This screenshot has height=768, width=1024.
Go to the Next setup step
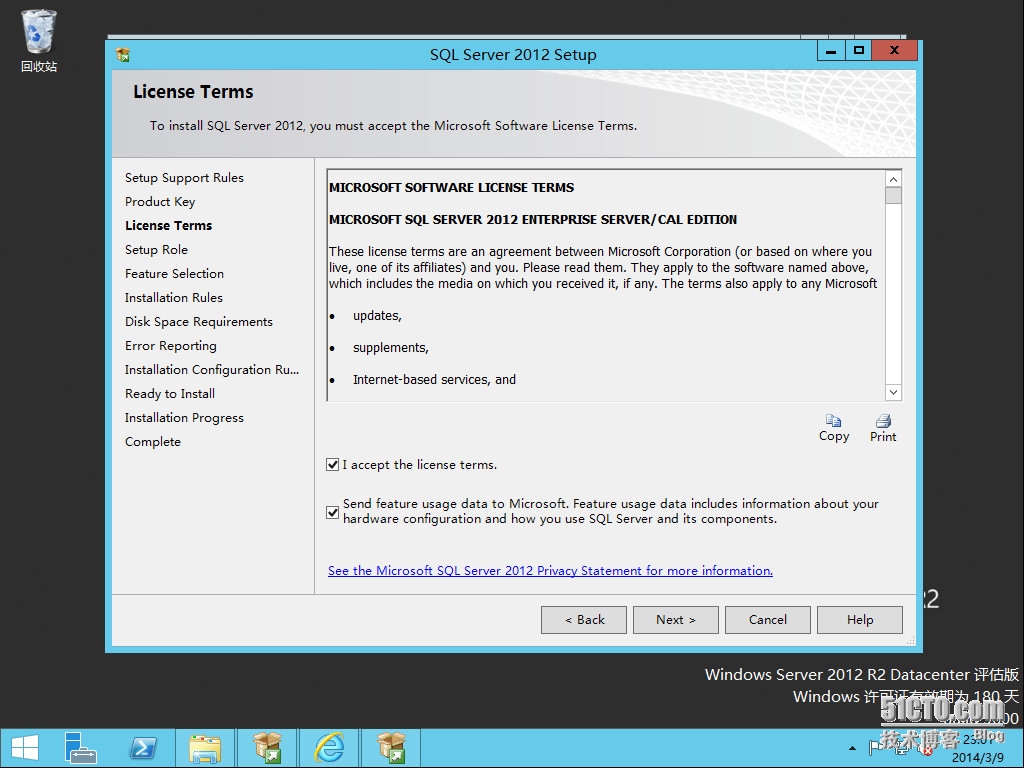[x=676, y=620]
